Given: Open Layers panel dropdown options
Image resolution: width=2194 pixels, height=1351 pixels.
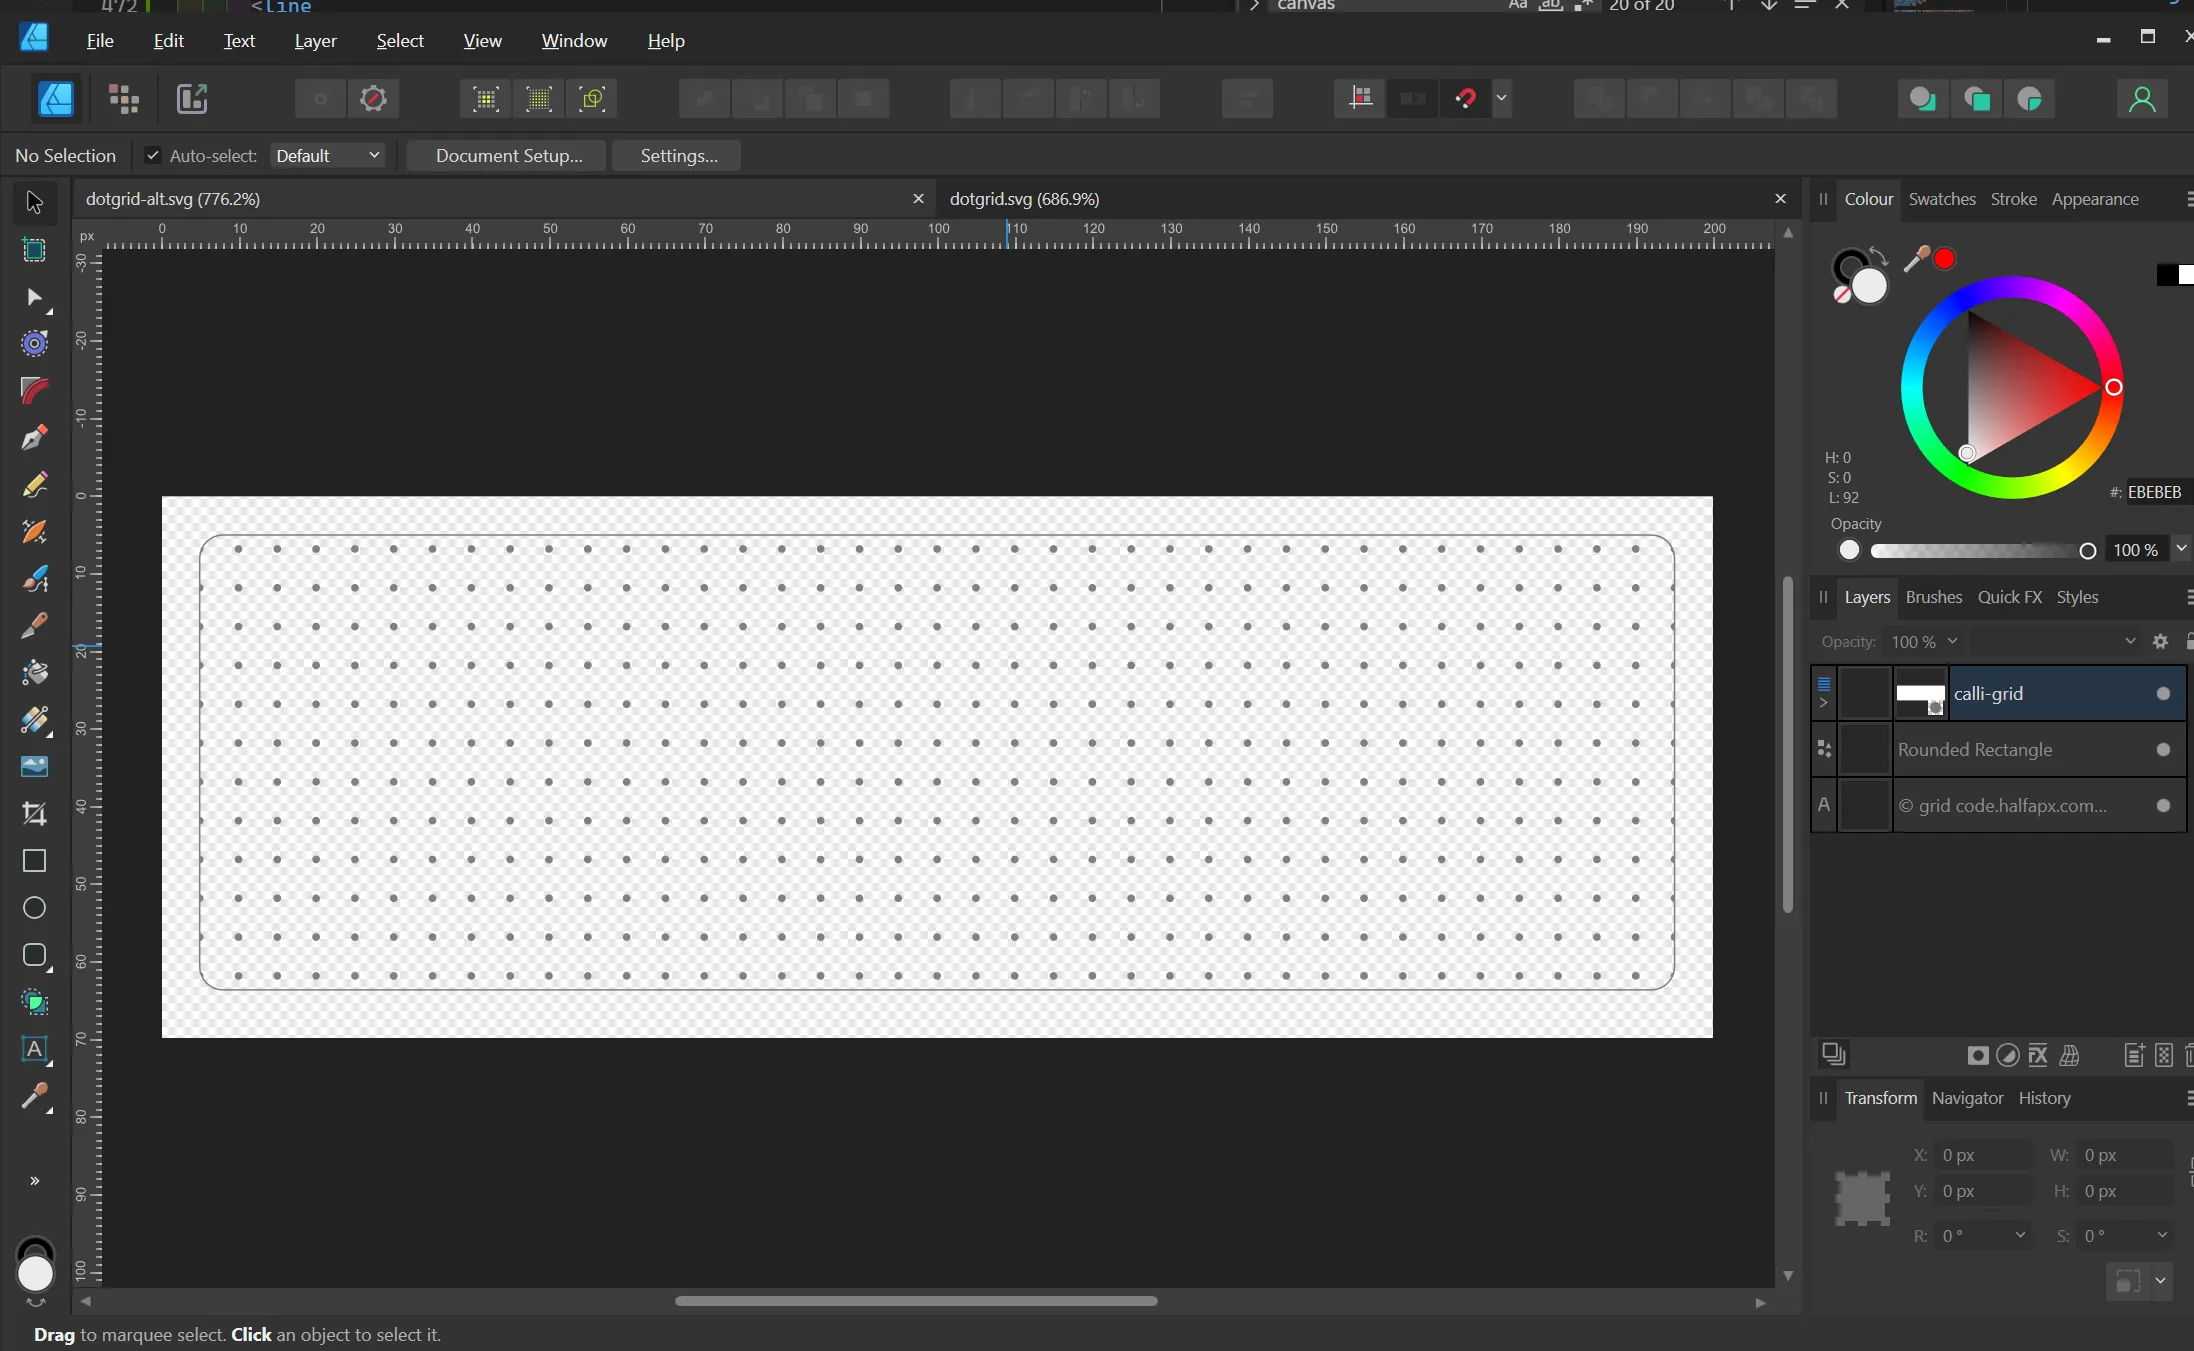Looking at the screenshot, I should point(2186,597).
